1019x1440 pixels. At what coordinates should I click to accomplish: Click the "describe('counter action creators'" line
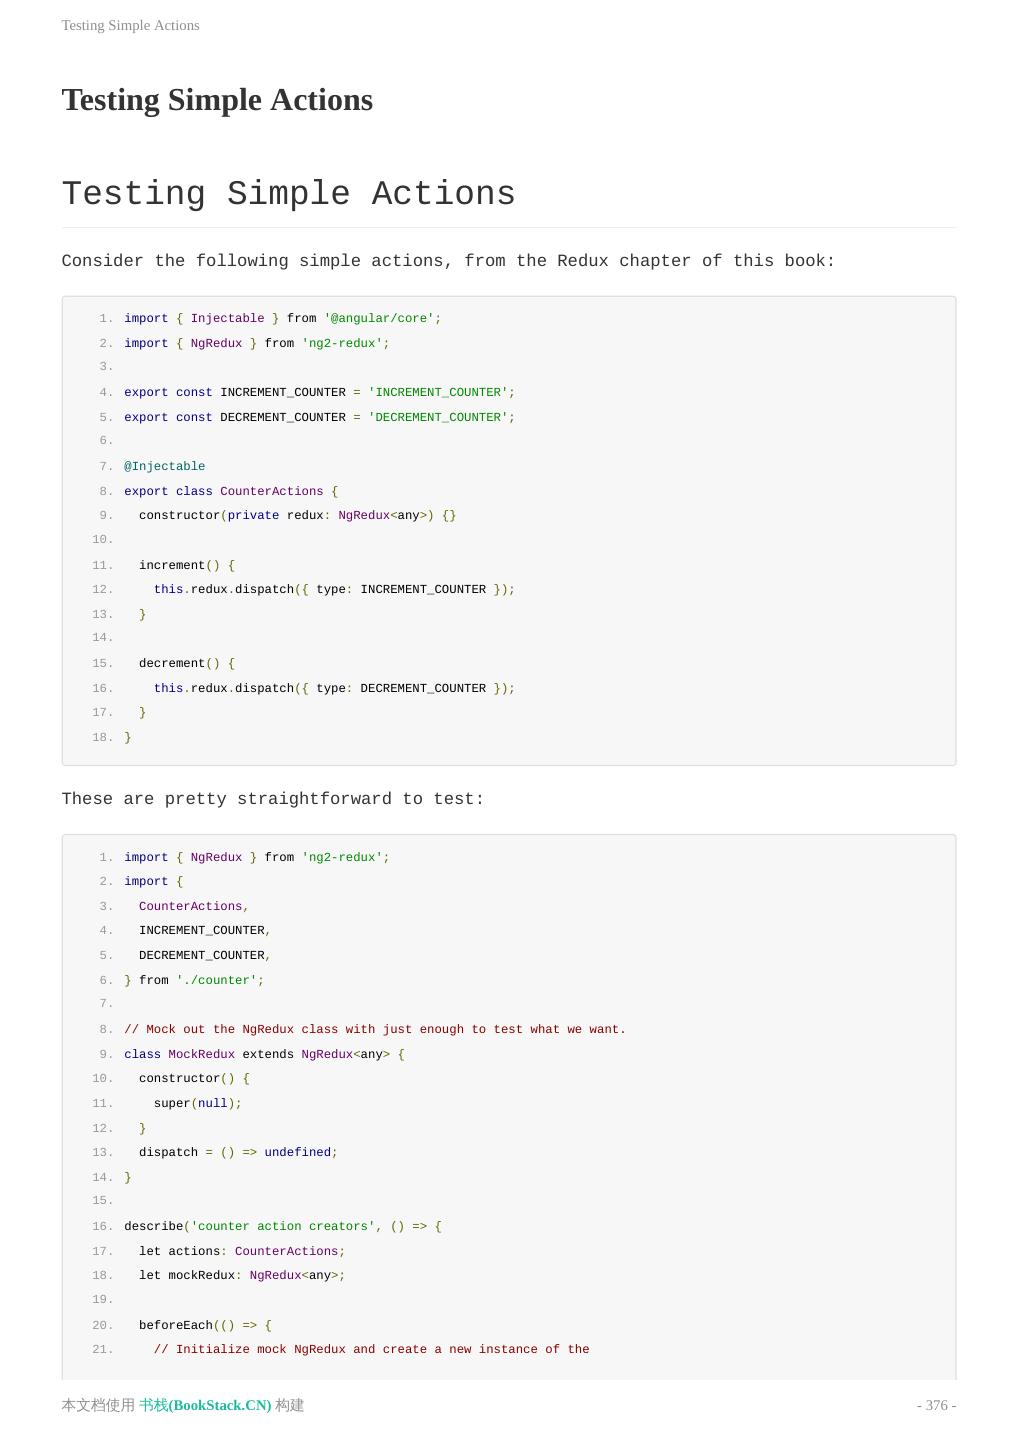pyautogui.click(x=282, y=1227)
